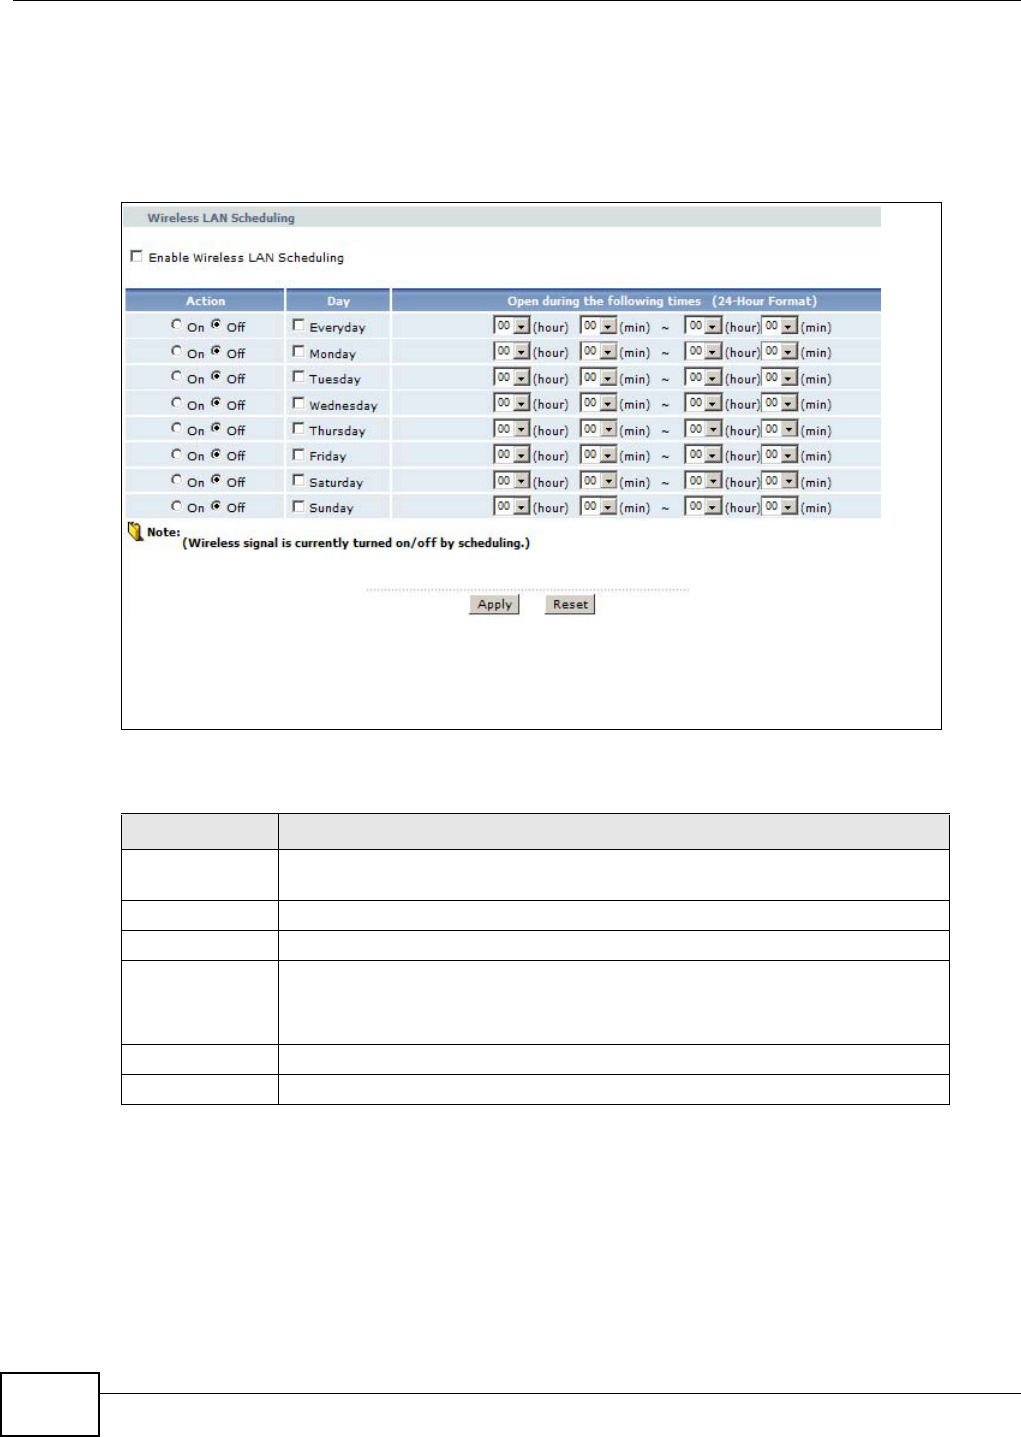This screenshot has width=1021, height=1437.
Task: Open Wednesday start minute dropdown
Action: (x=598, y=404)
